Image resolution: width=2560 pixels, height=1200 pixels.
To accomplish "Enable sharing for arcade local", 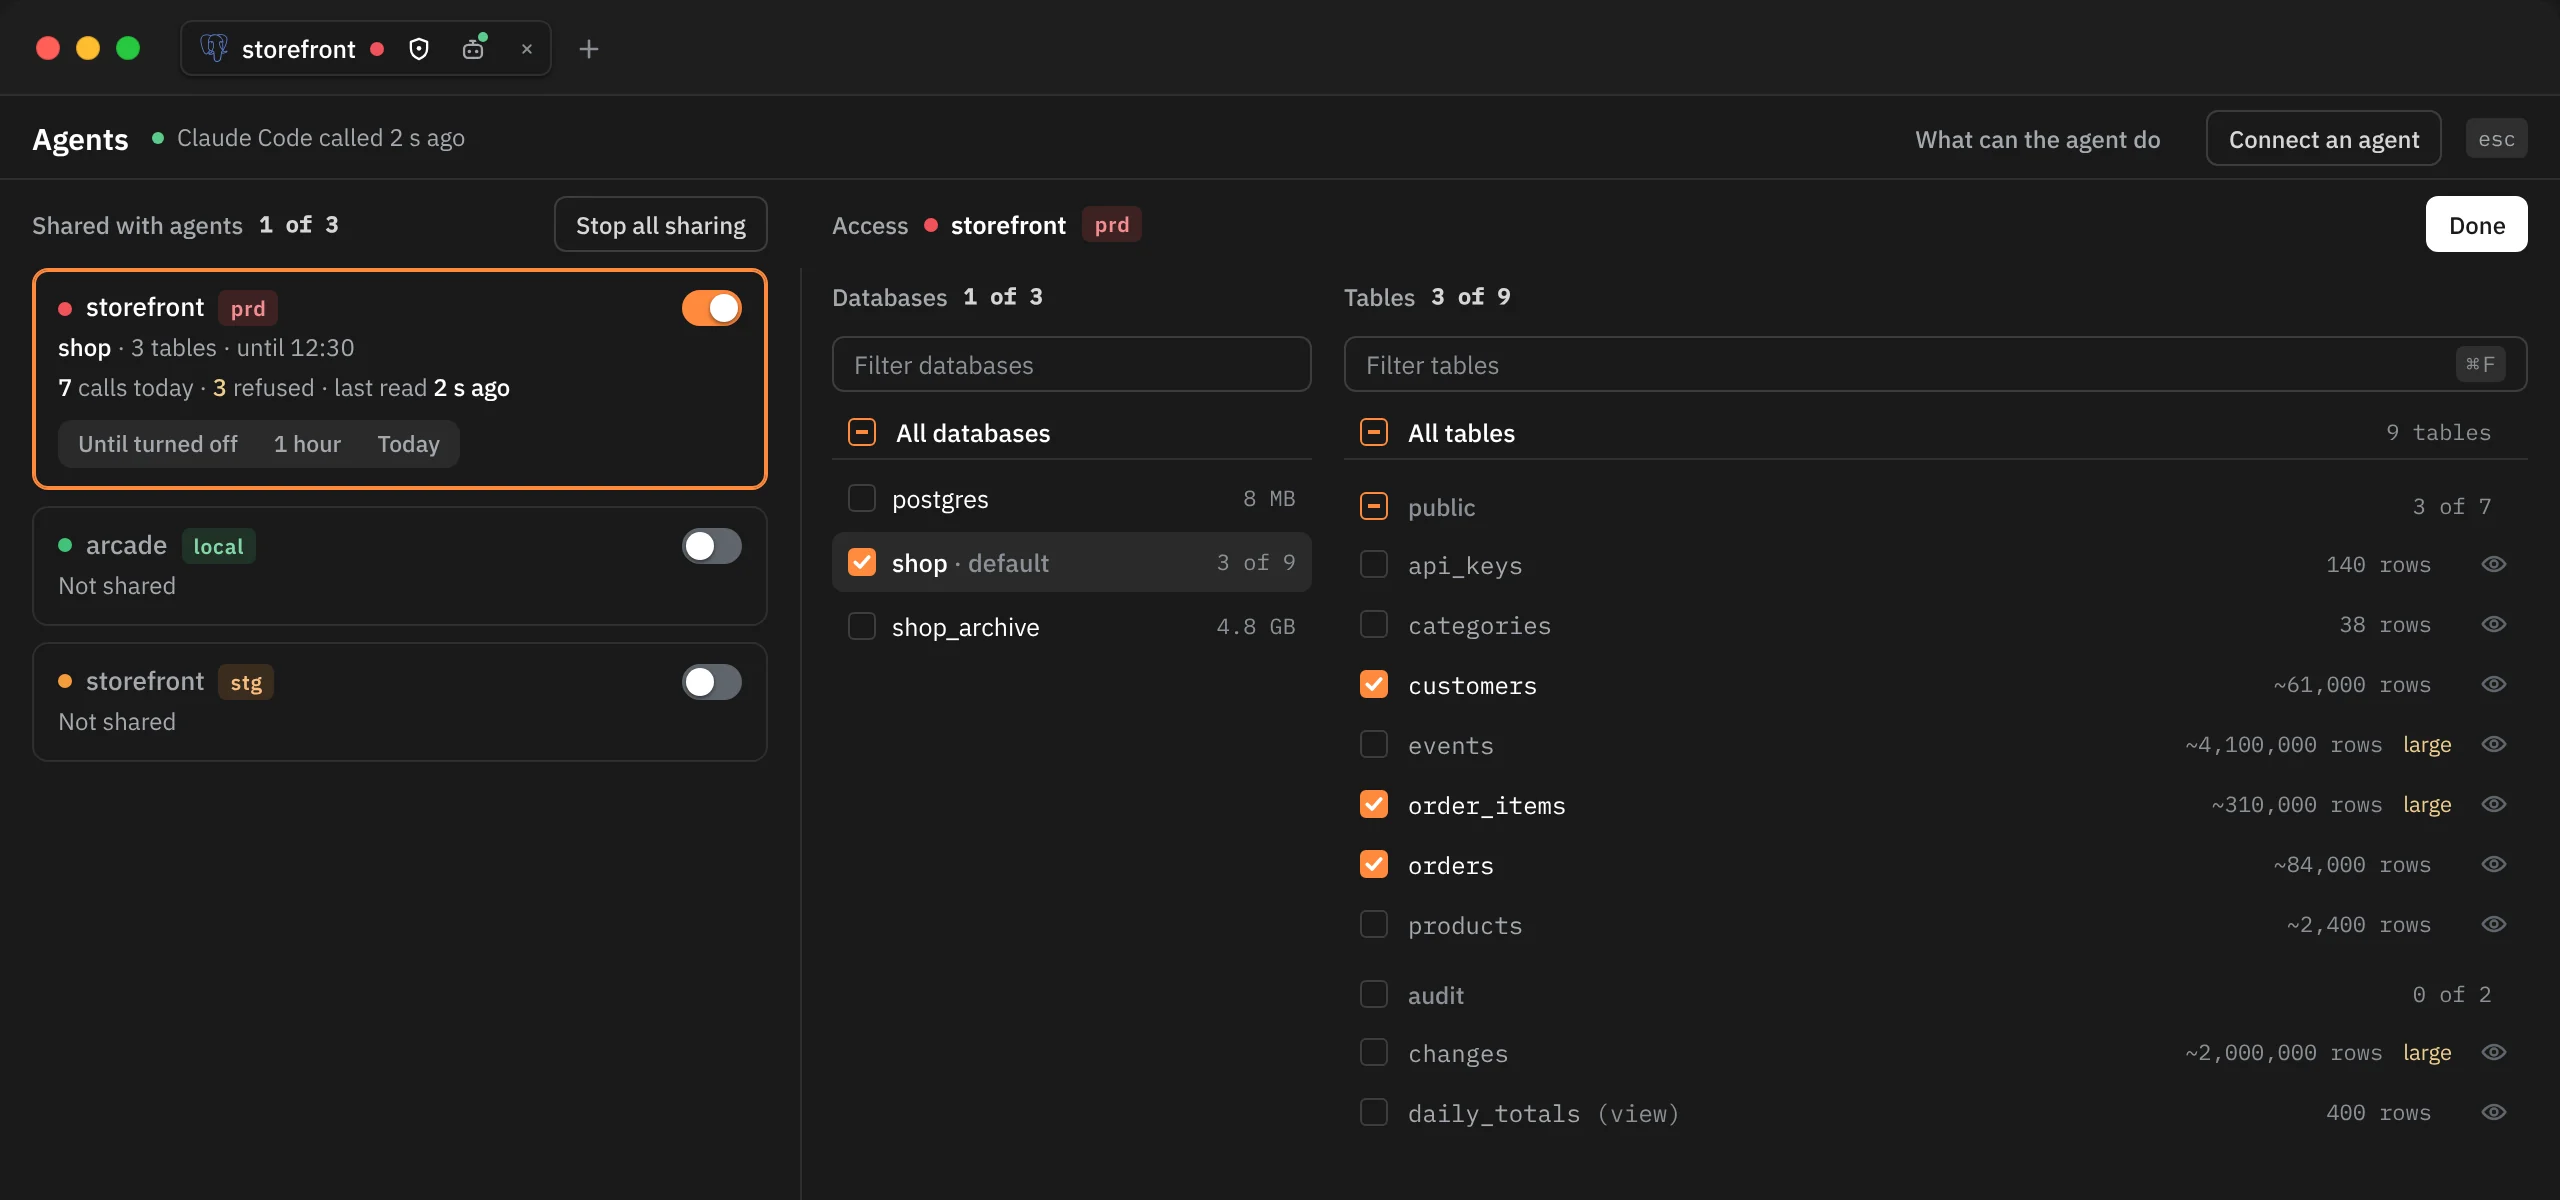I will [712, 546].
